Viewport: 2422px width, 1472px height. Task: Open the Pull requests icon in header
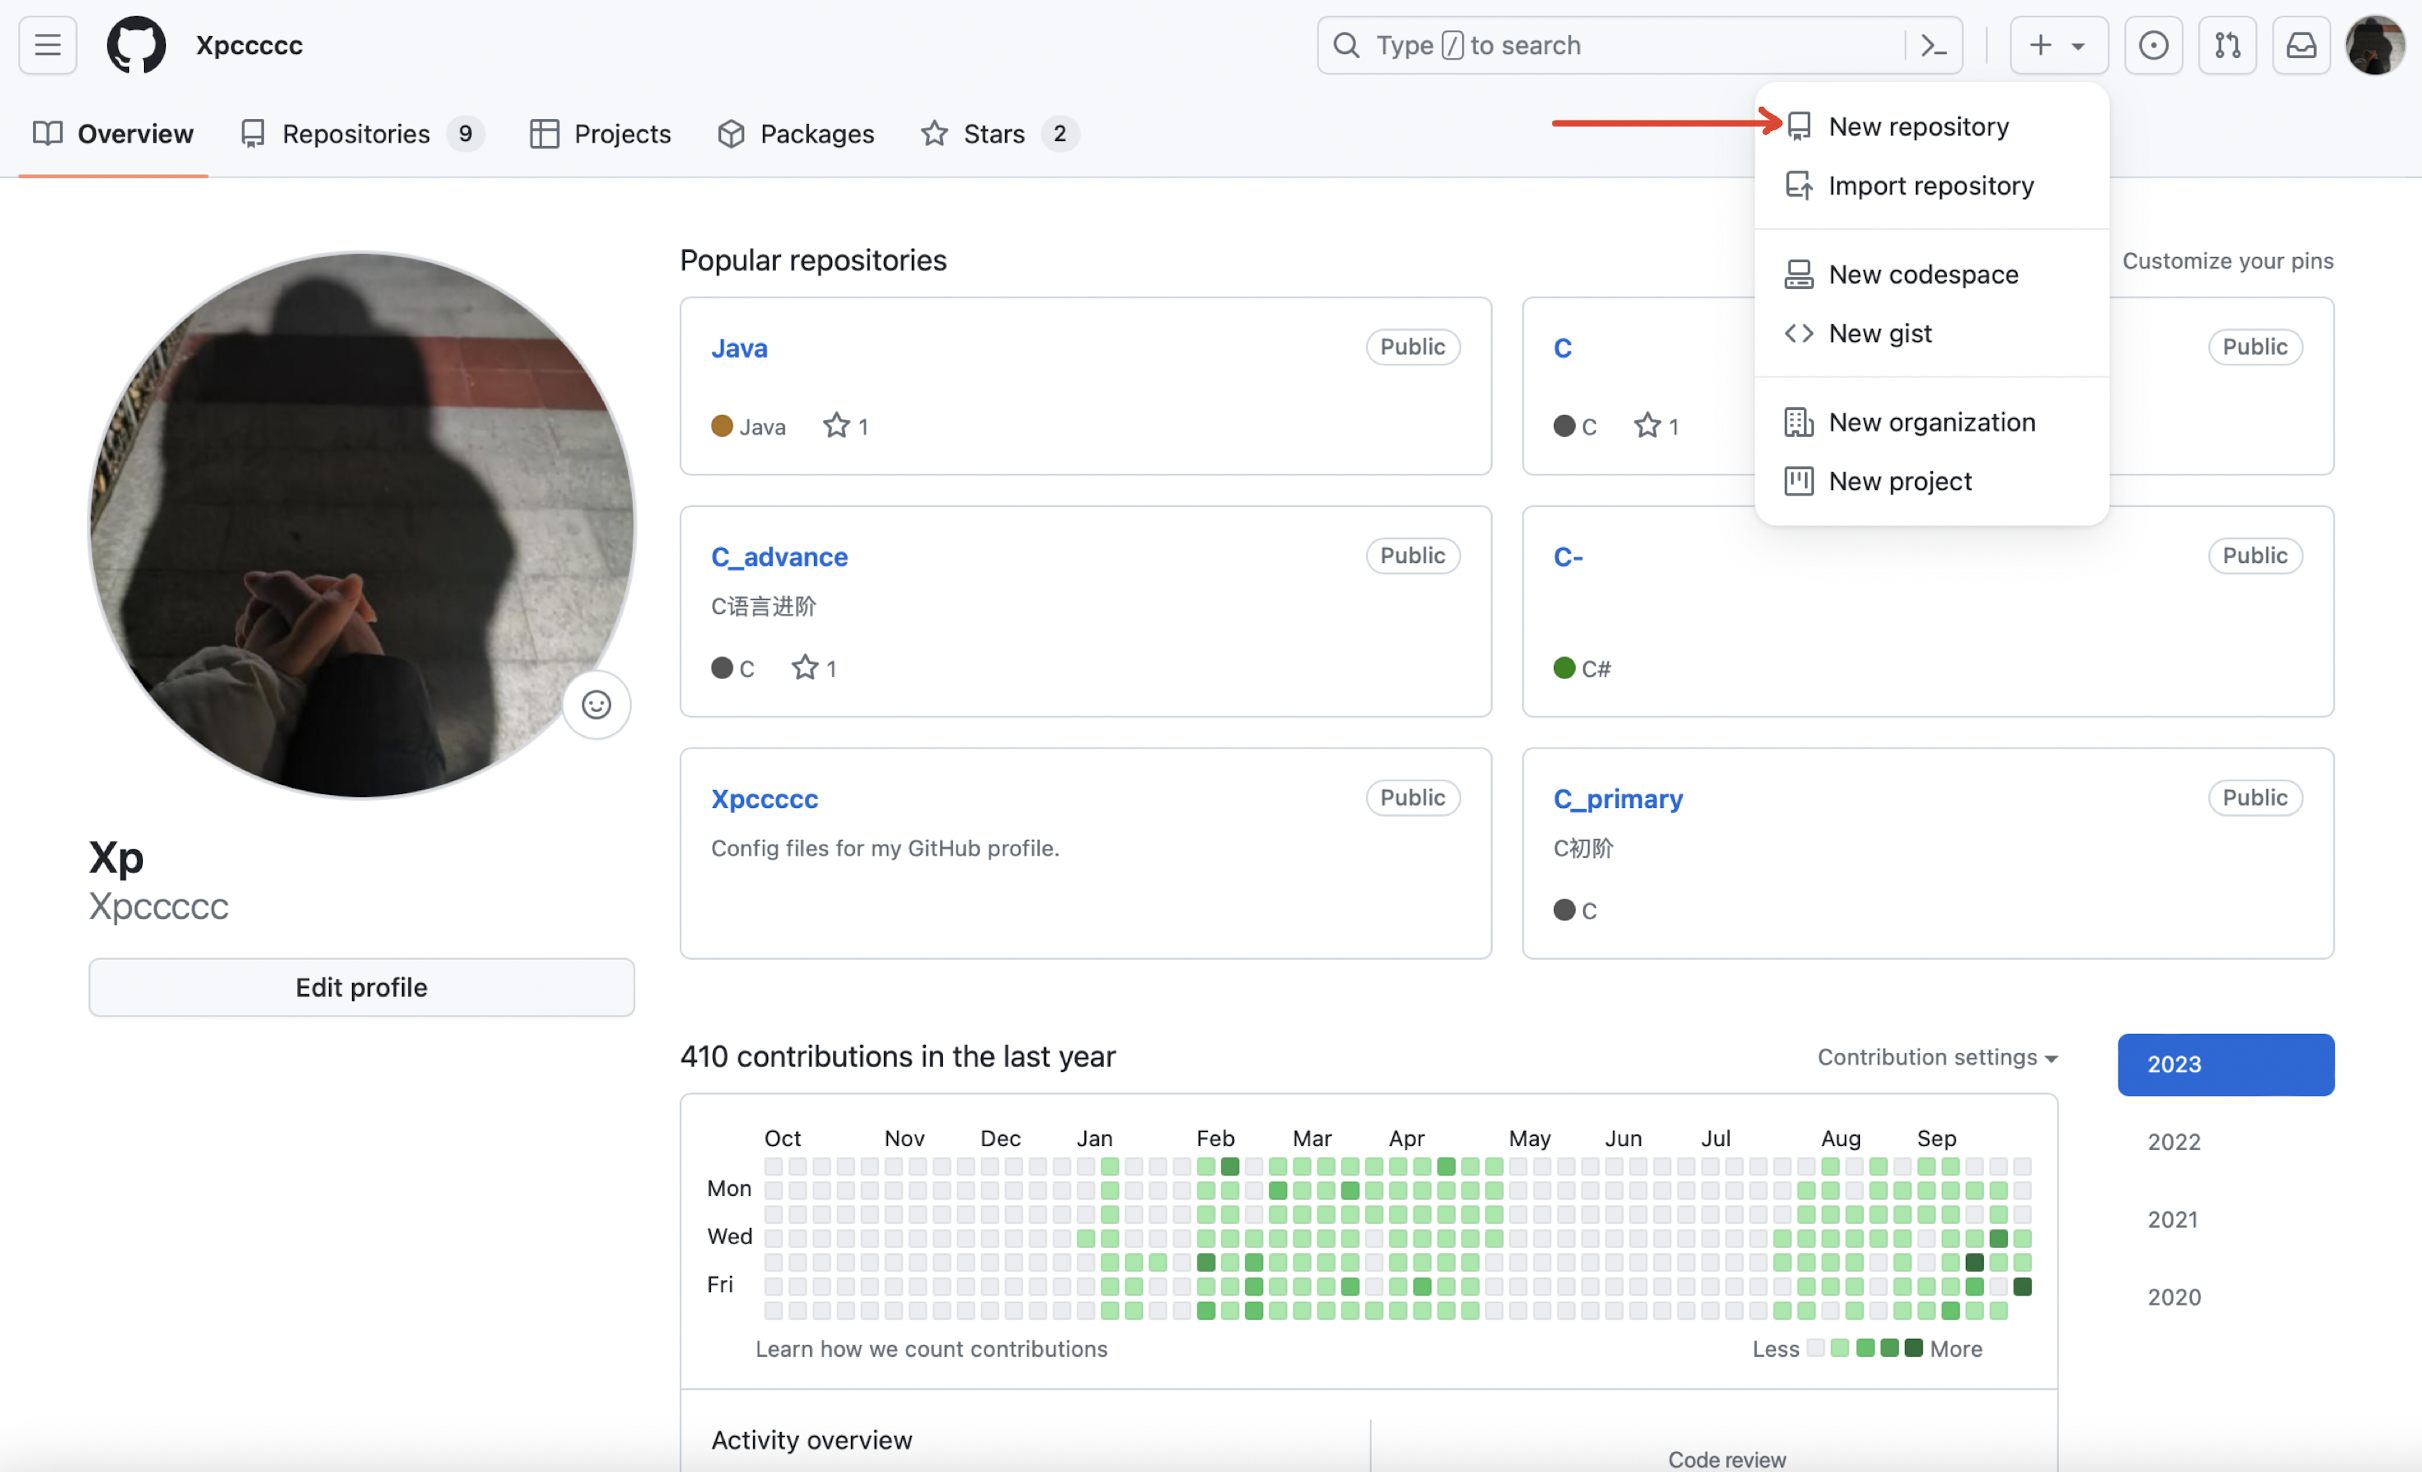(x=2227, y=45)
